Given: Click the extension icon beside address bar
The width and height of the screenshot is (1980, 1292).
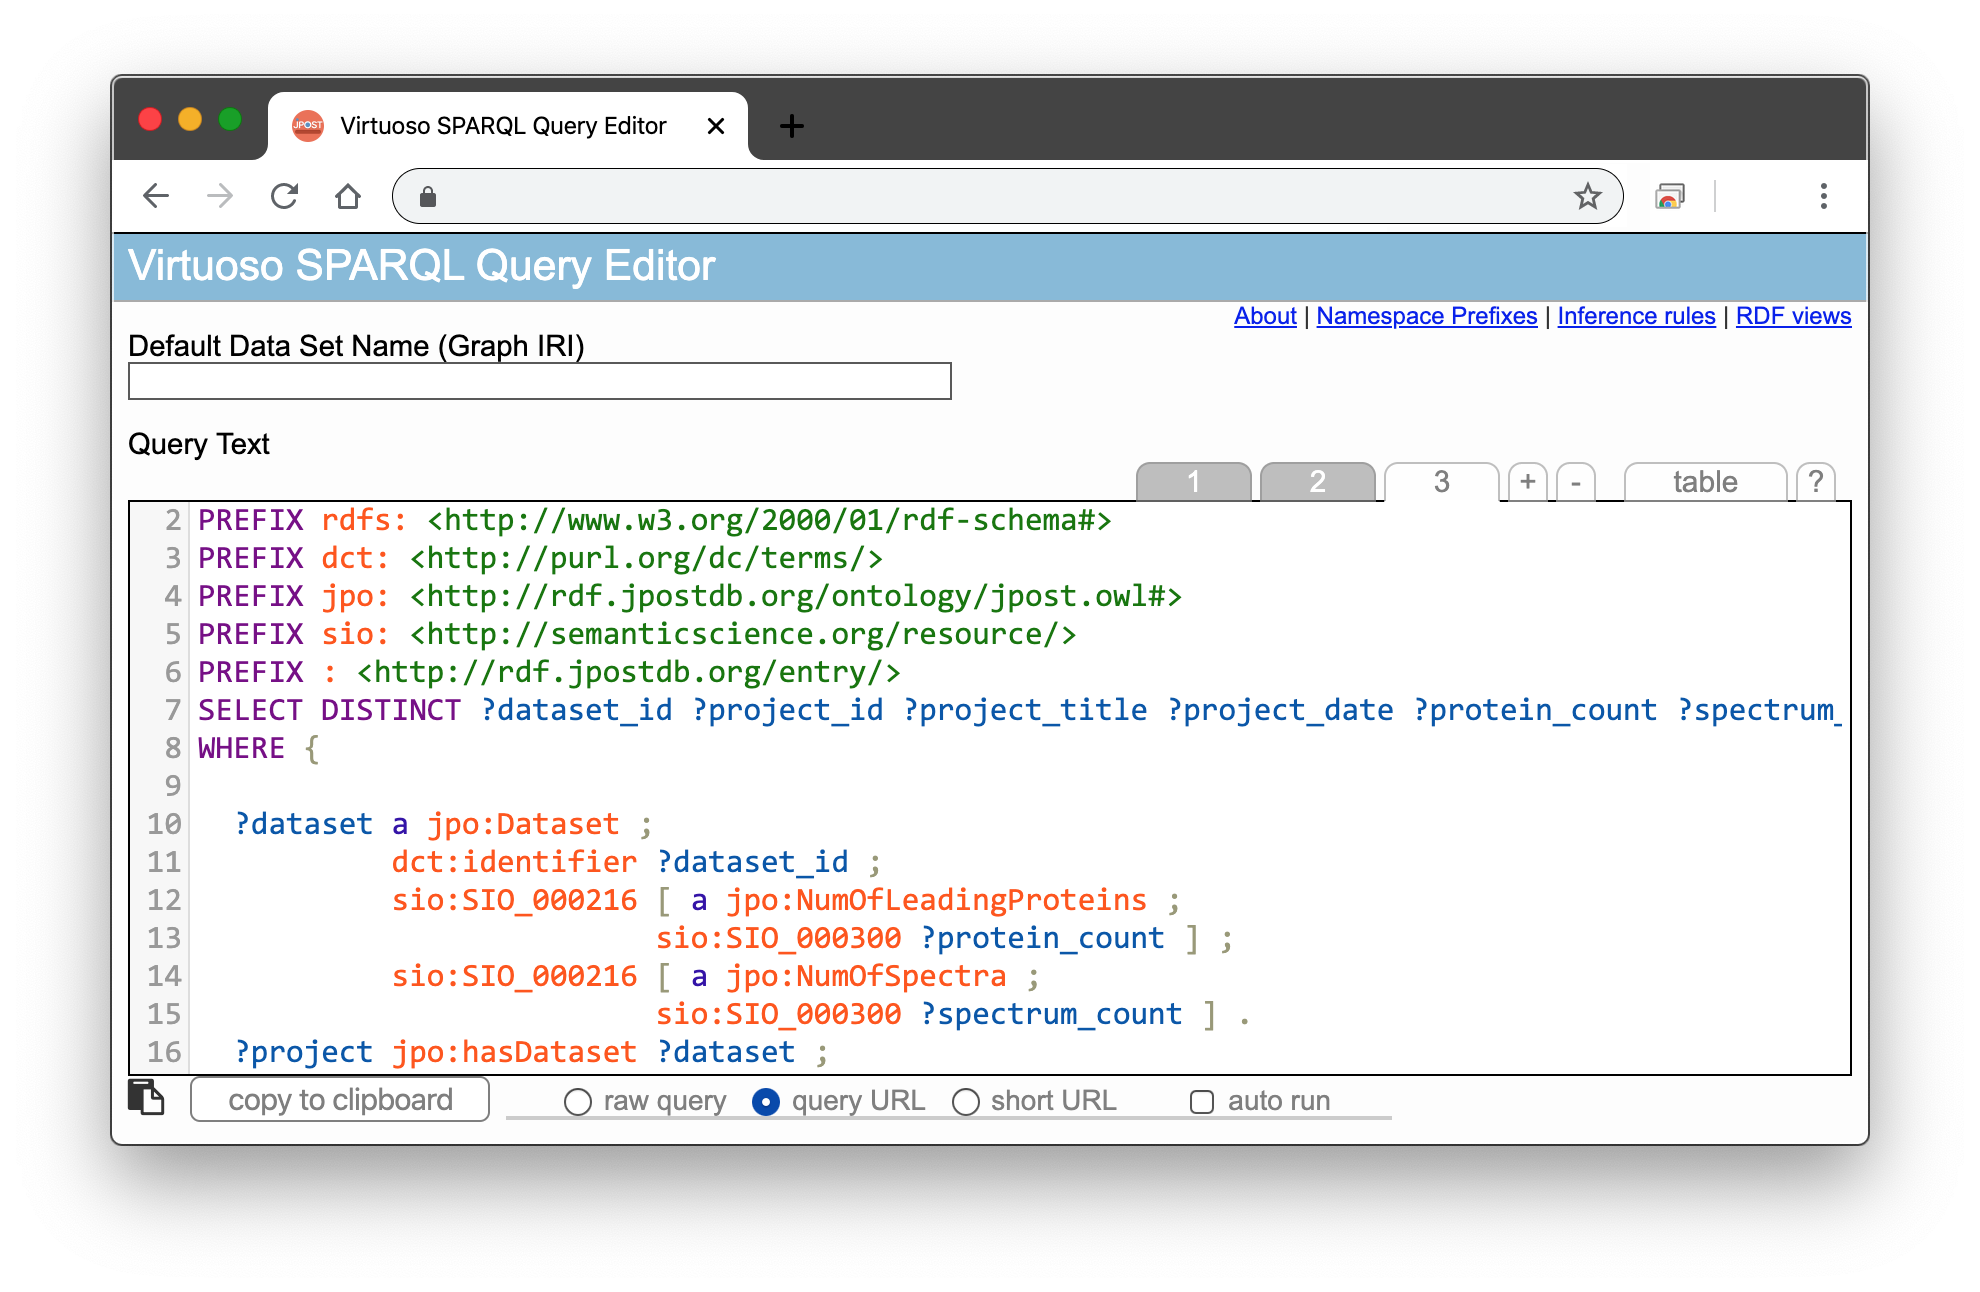Looking at the screenshot, I should [x=1670, y=196].
